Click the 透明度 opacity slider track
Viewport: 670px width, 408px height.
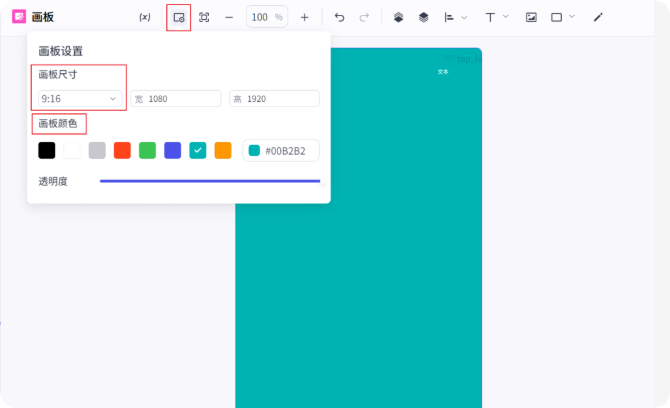pos(210,181)
